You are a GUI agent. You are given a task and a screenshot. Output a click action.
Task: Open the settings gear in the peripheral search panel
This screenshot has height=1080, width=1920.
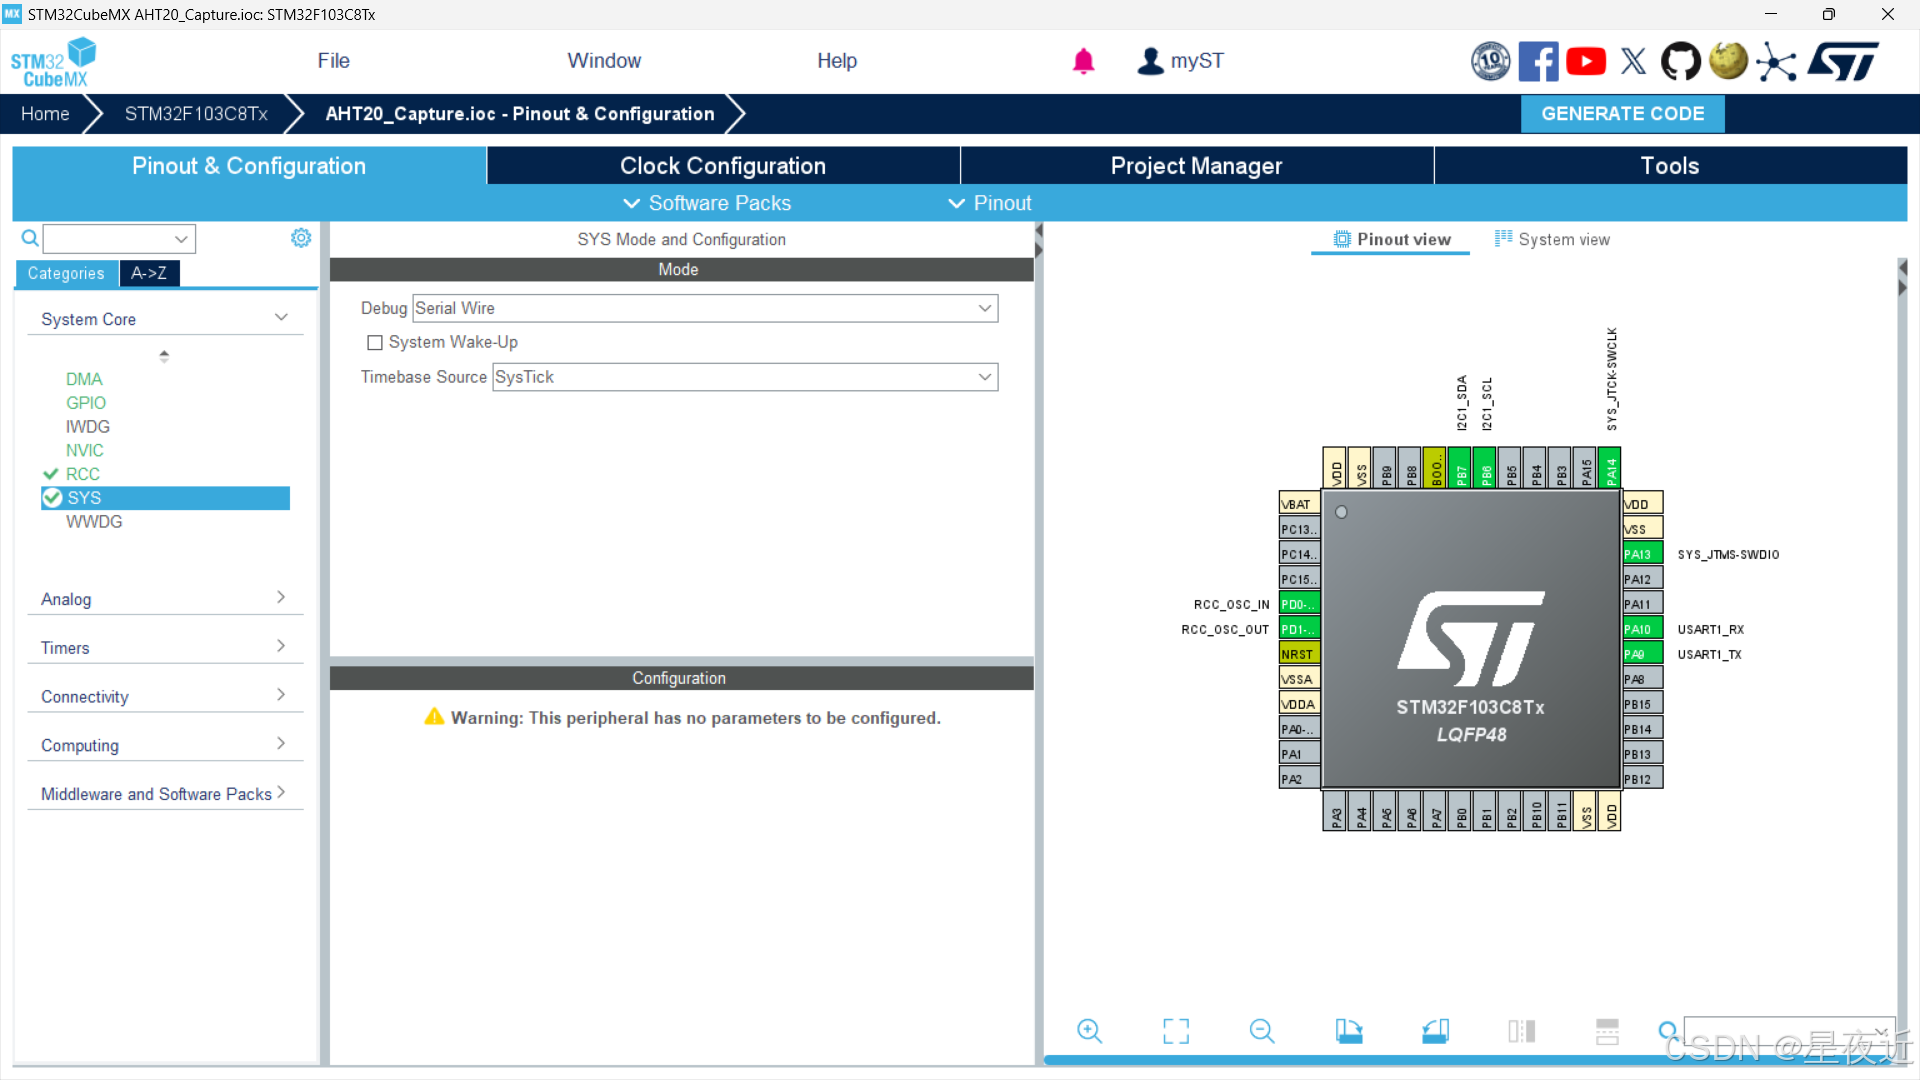click(x=300, y=238)
